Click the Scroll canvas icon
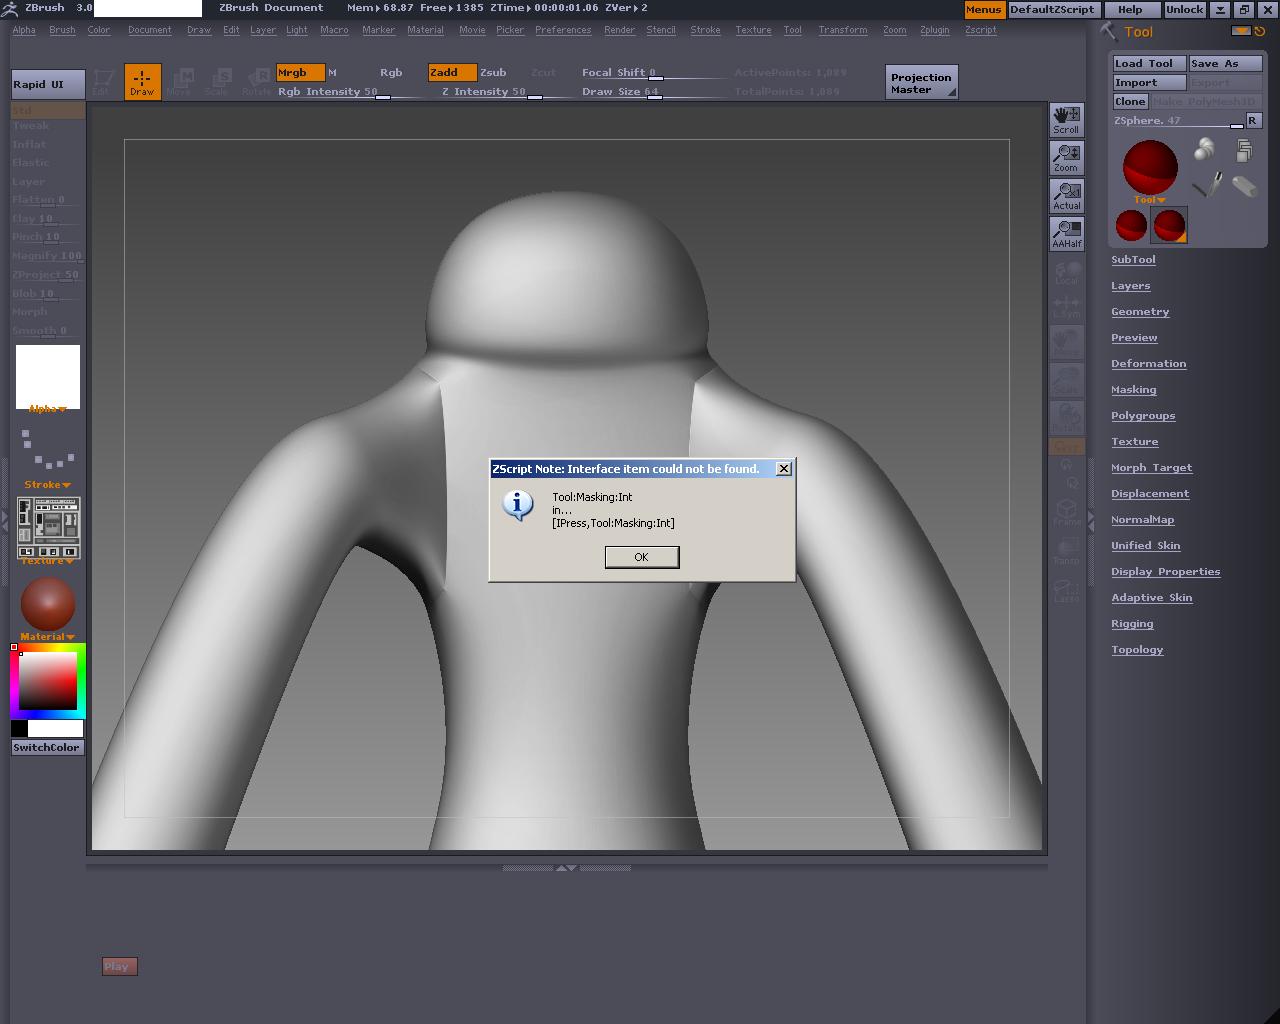The image size is (1280, 1024). click(1067, 120)
